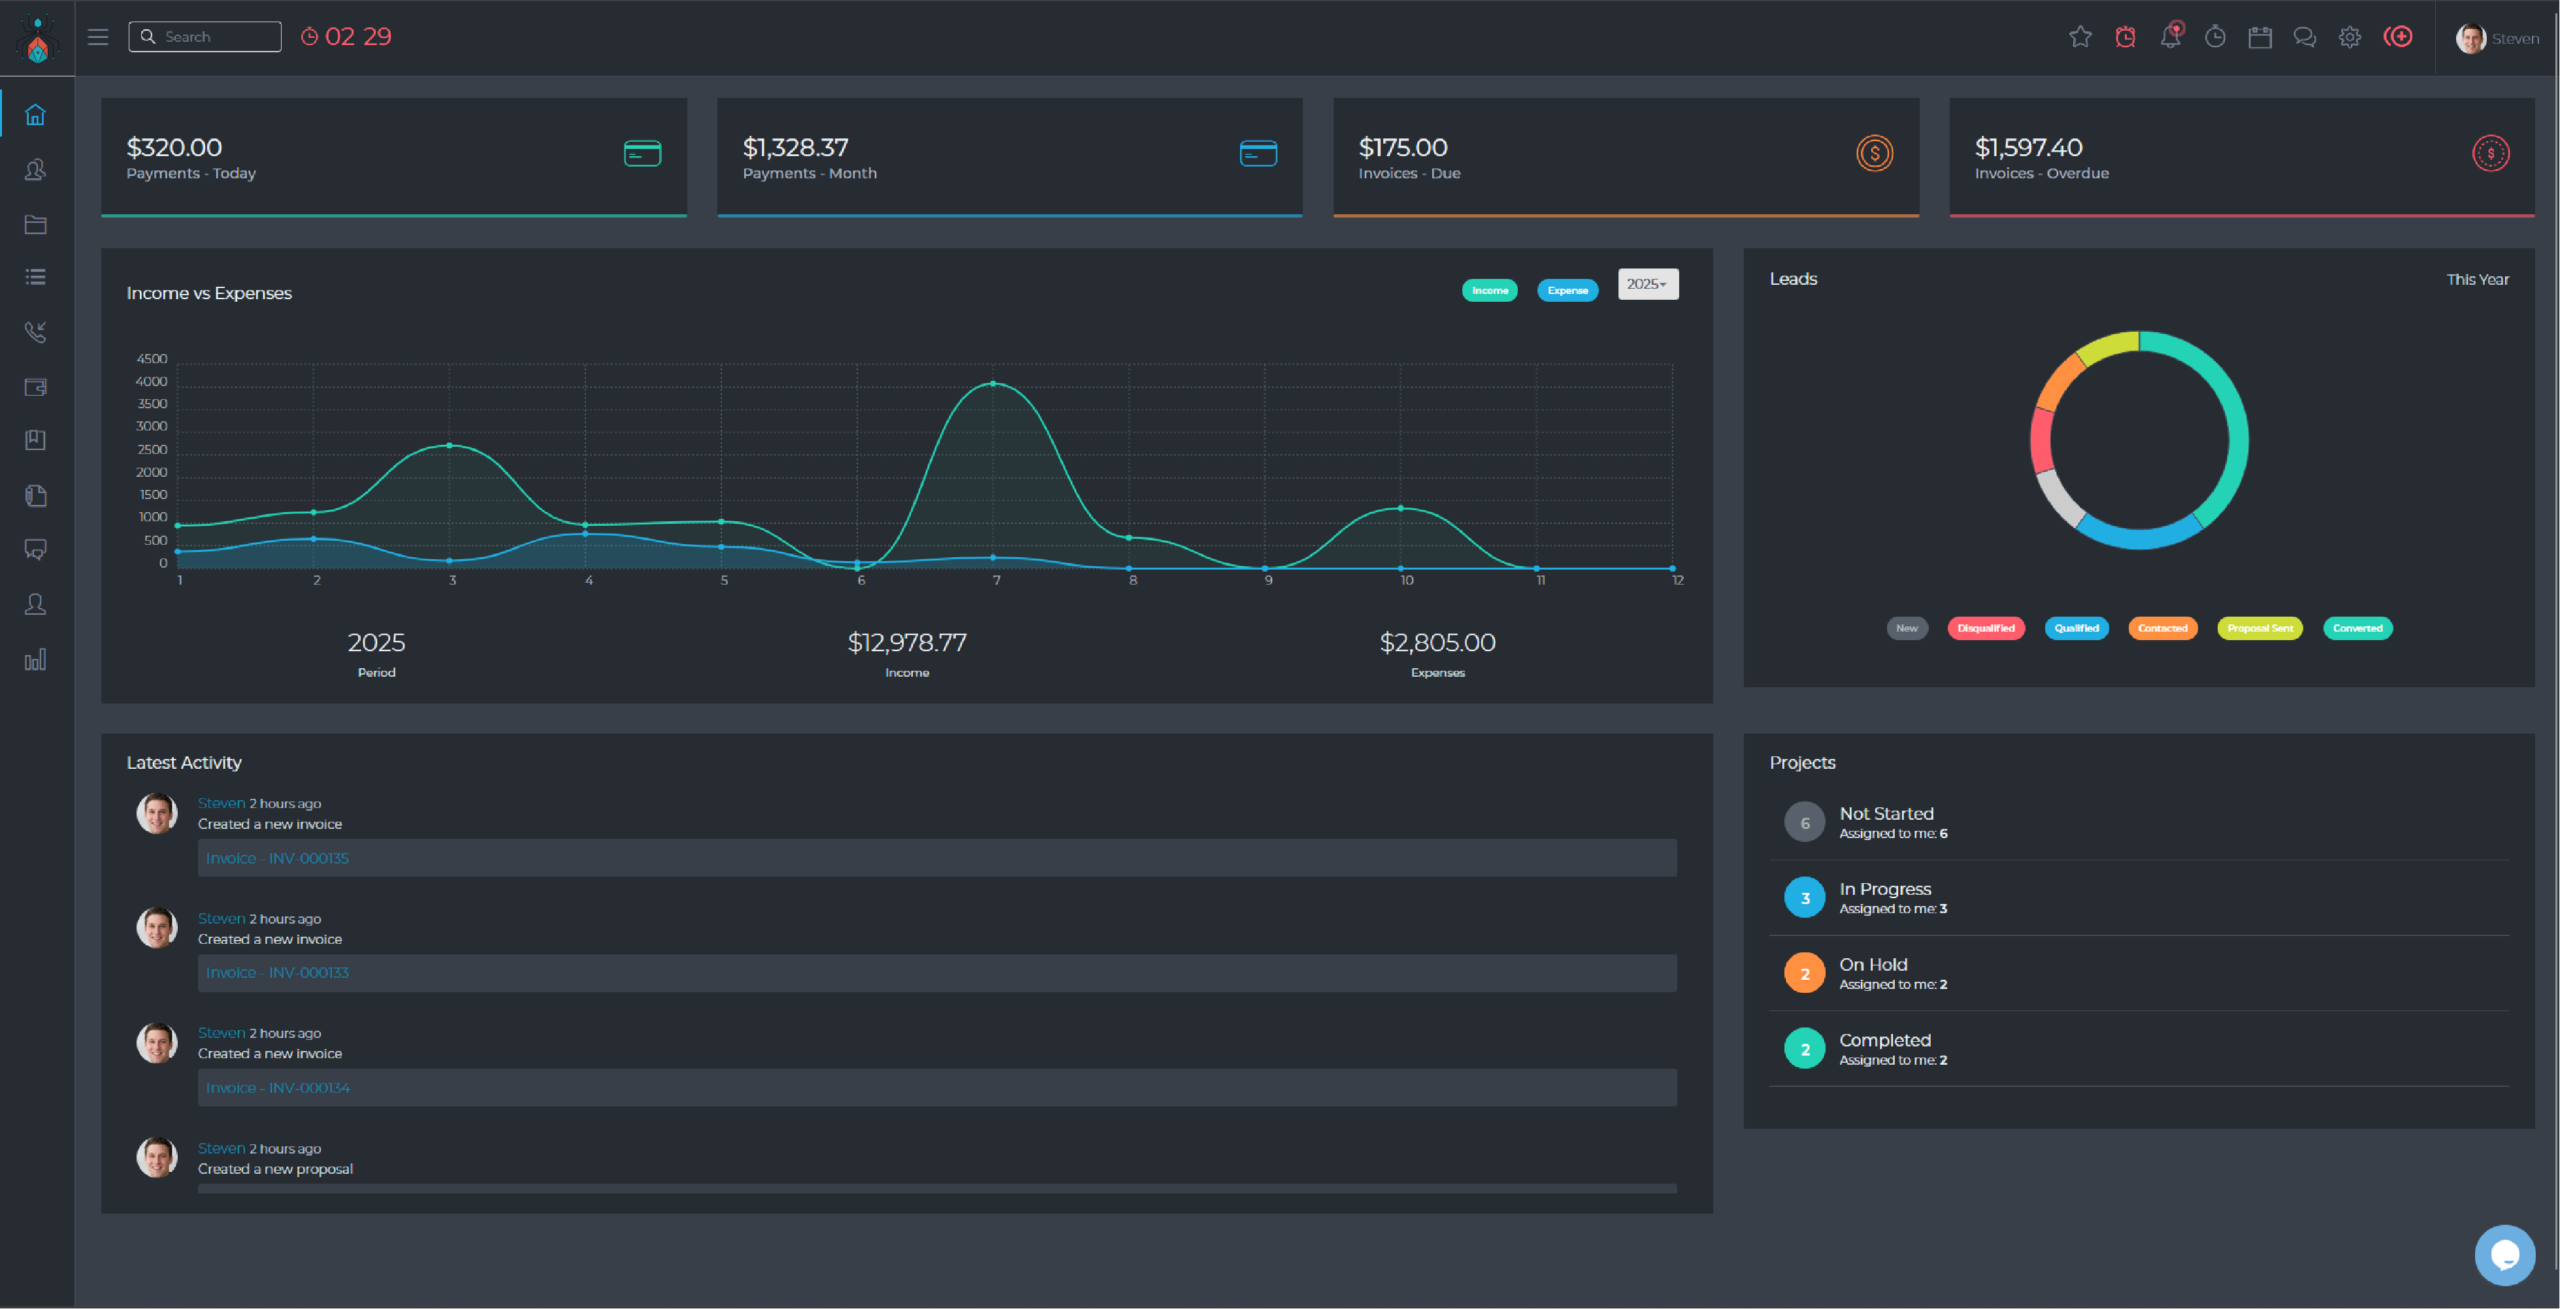This screenshot has height=1309, width=2560.
Task: Expand the sidebar with the hamburger menu
Action: [x=98, y=37]
